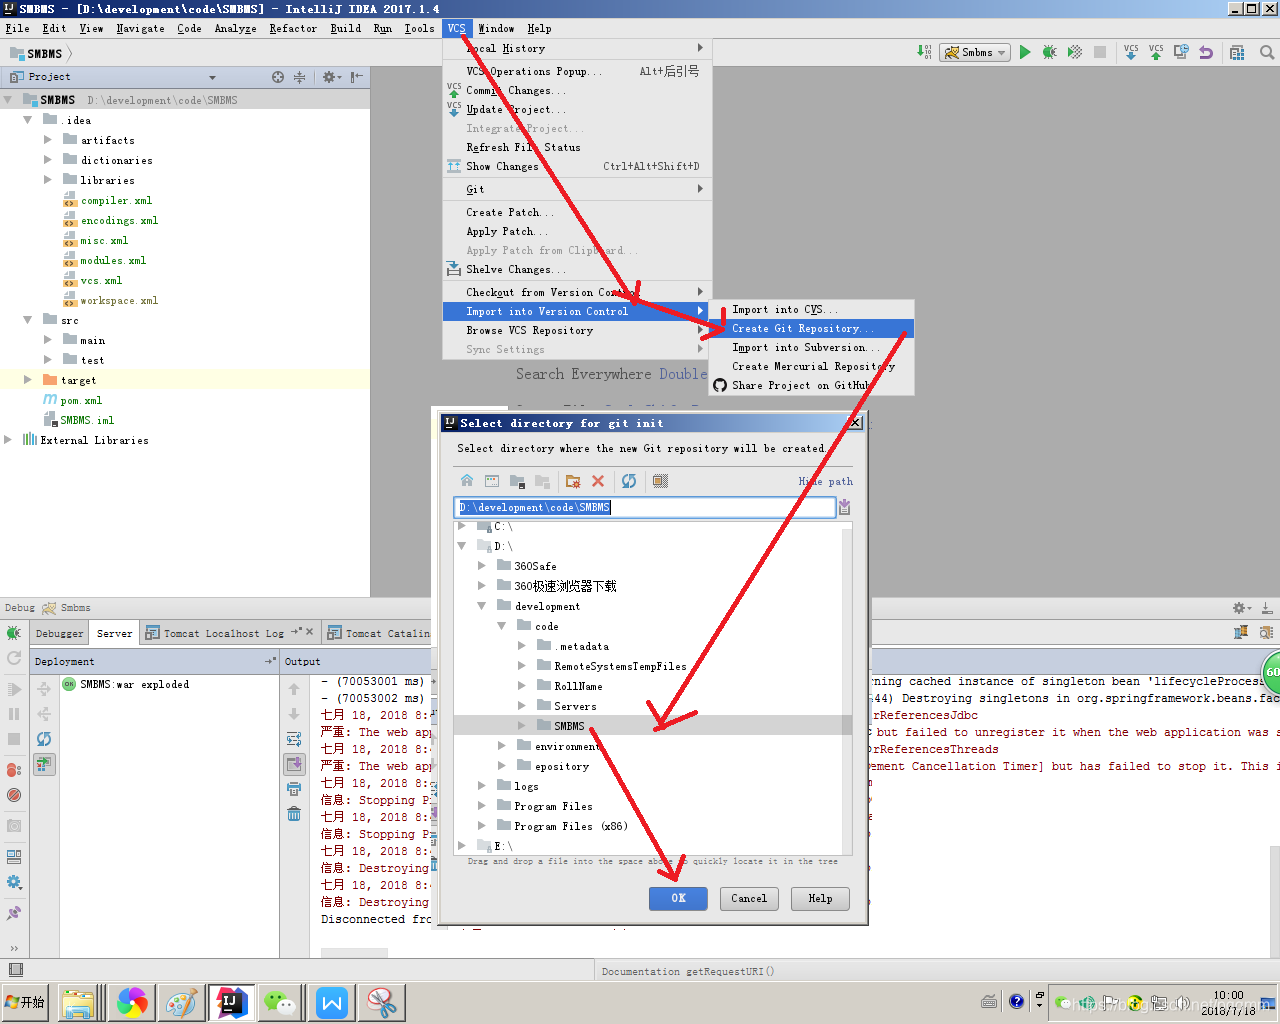Open the Smbms run configuration dropdown
Screen dimensions: 1280x1024
click(x=976, y=52)
